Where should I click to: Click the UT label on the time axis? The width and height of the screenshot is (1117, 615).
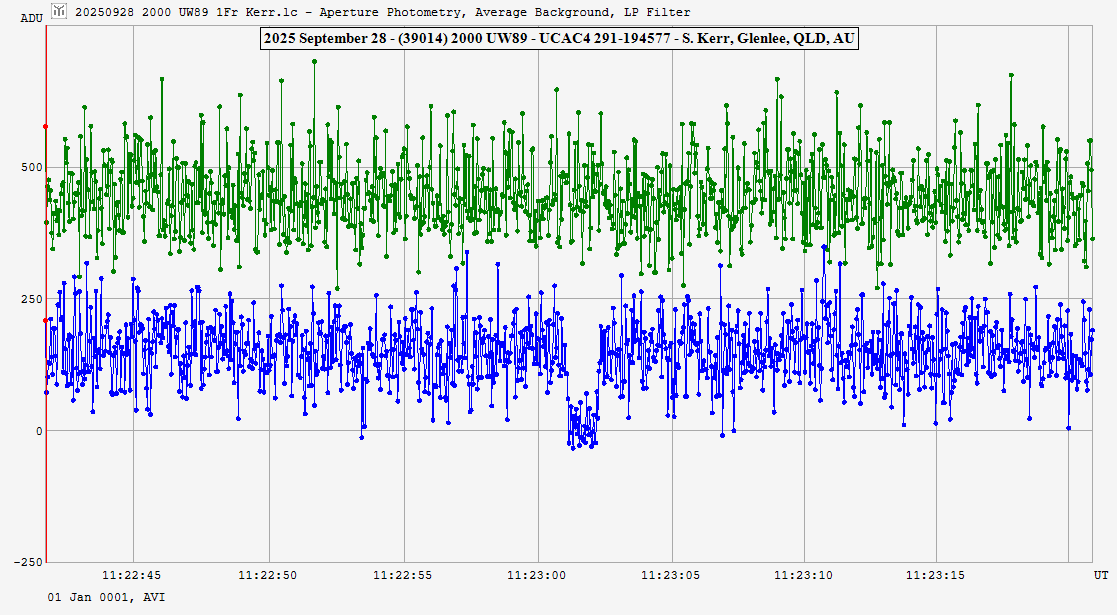pos(1100,576)
